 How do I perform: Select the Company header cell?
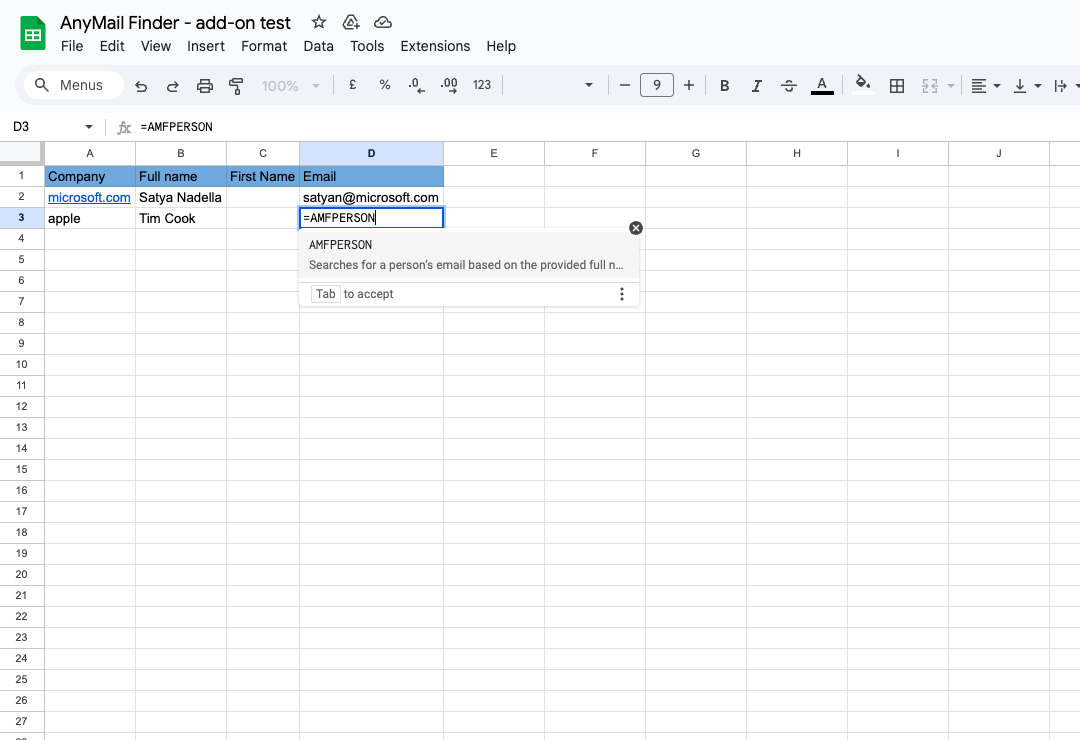click(x=90, y=176)
